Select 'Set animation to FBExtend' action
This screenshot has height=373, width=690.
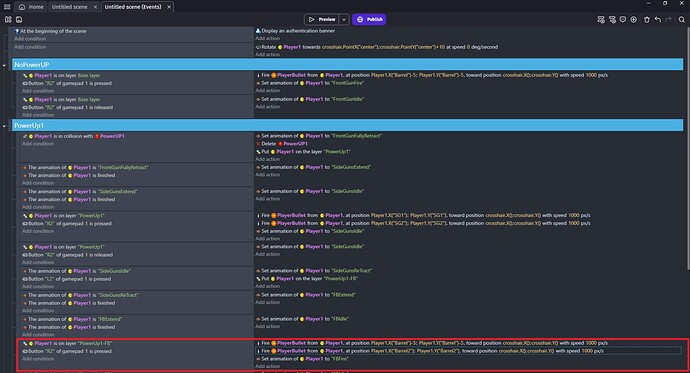306,295
